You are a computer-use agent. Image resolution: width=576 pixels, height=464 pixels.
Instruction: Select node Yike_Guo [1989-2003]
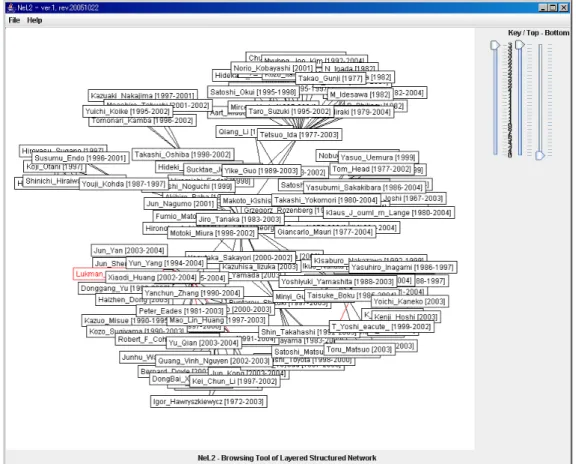pos(261,170)
